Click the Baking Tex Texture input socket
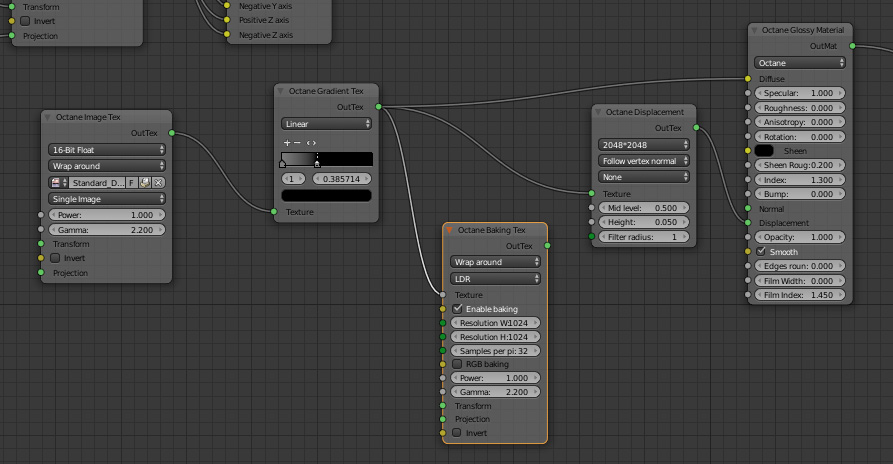This screenshot has height=464, width=893. [443, 295]
